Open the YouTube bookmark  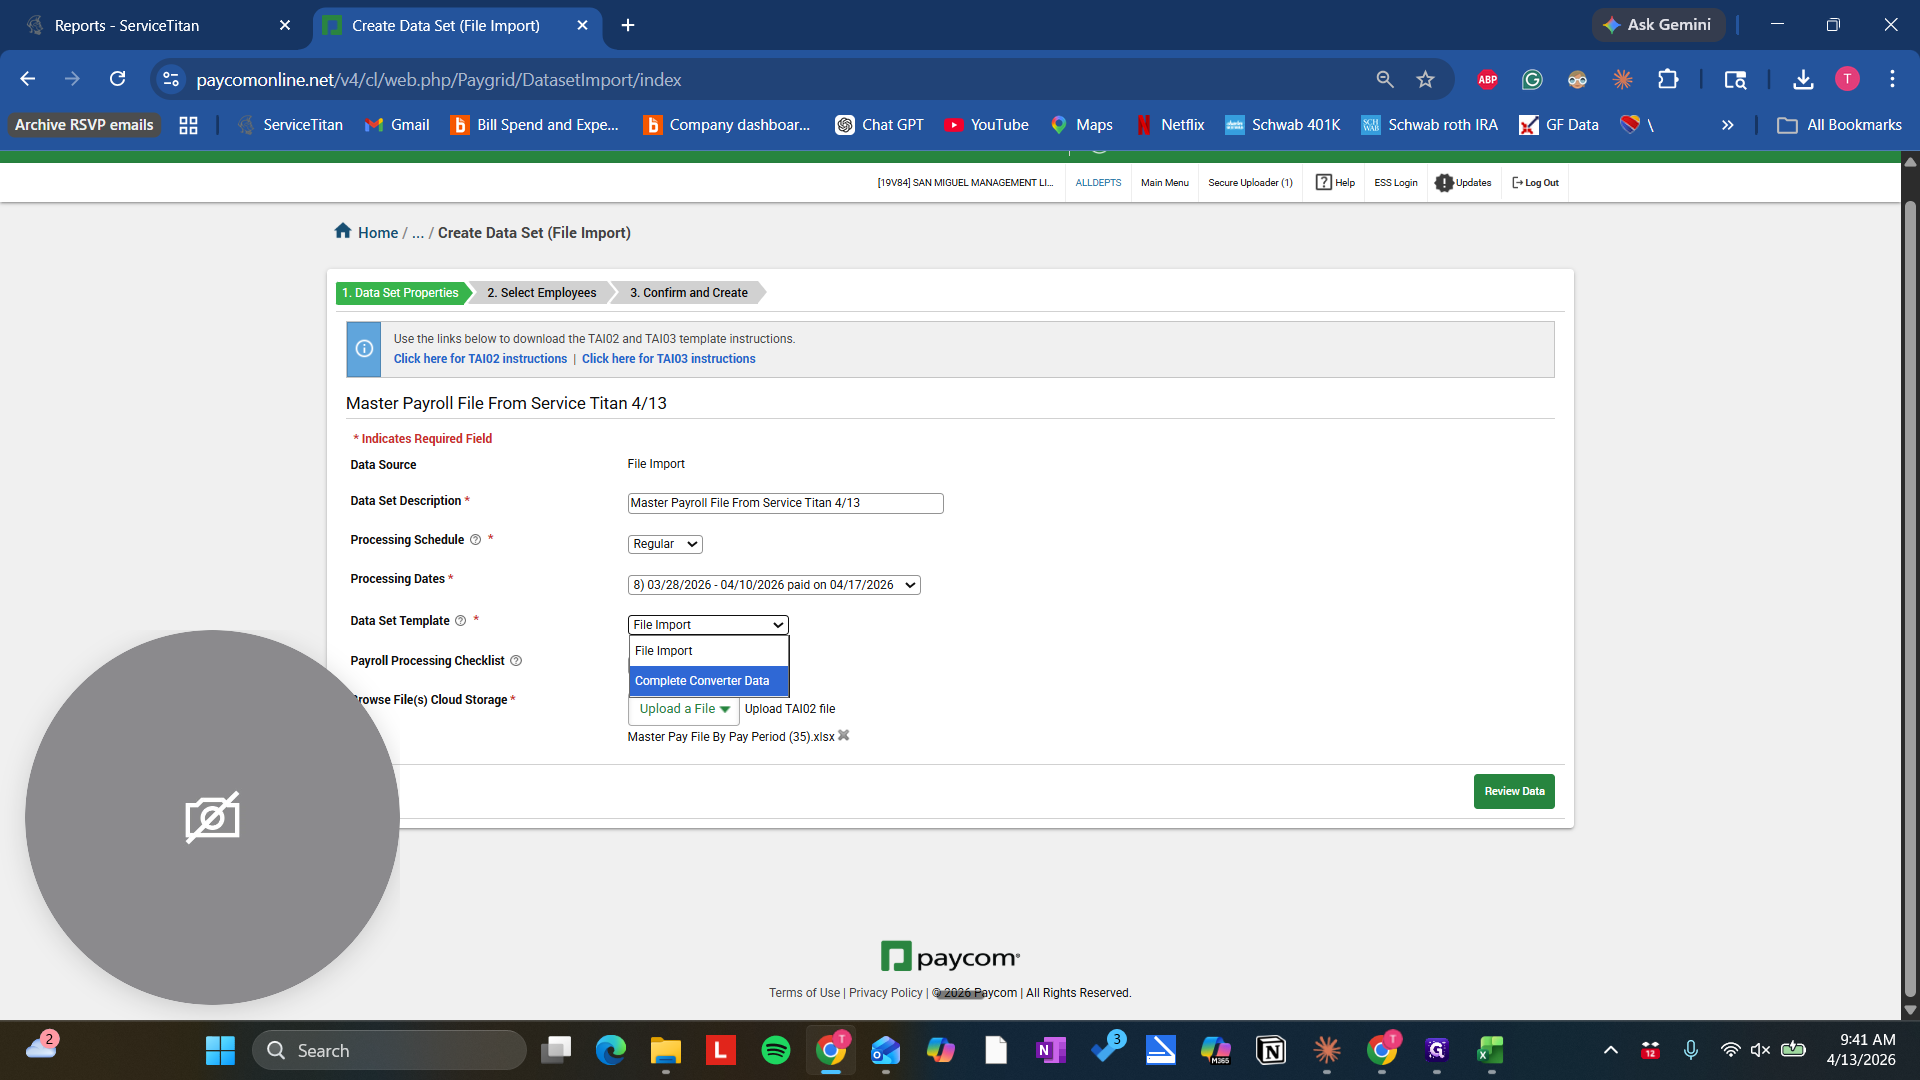986,125
